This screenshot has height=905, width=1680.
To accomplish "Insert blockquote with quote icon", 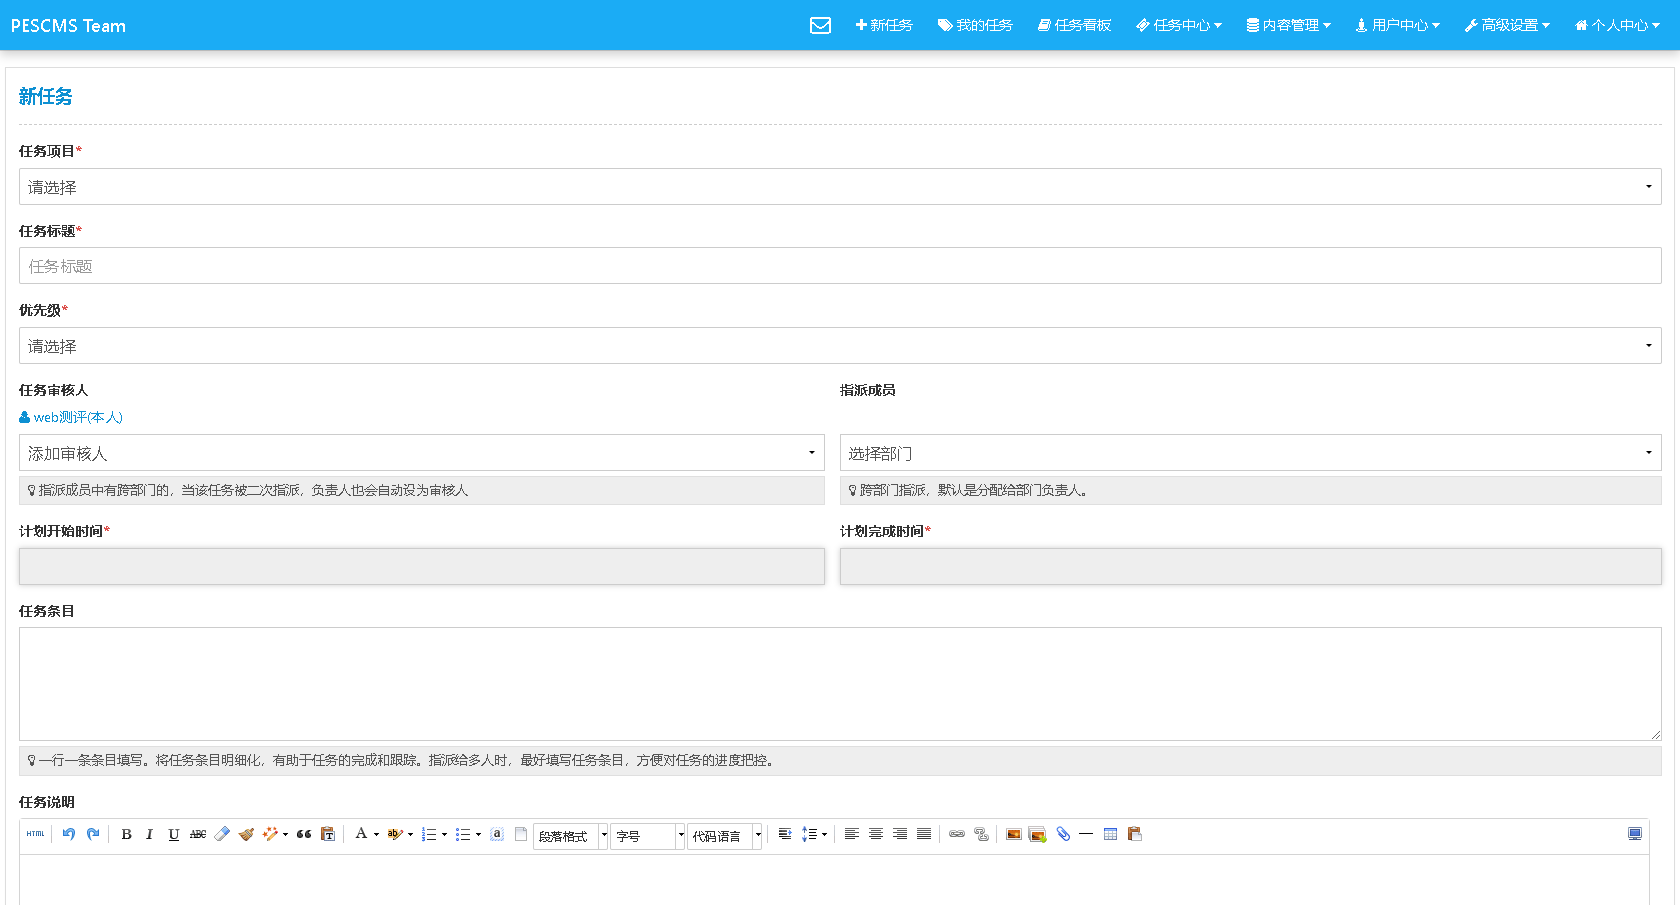I will [x=304, y=834].
